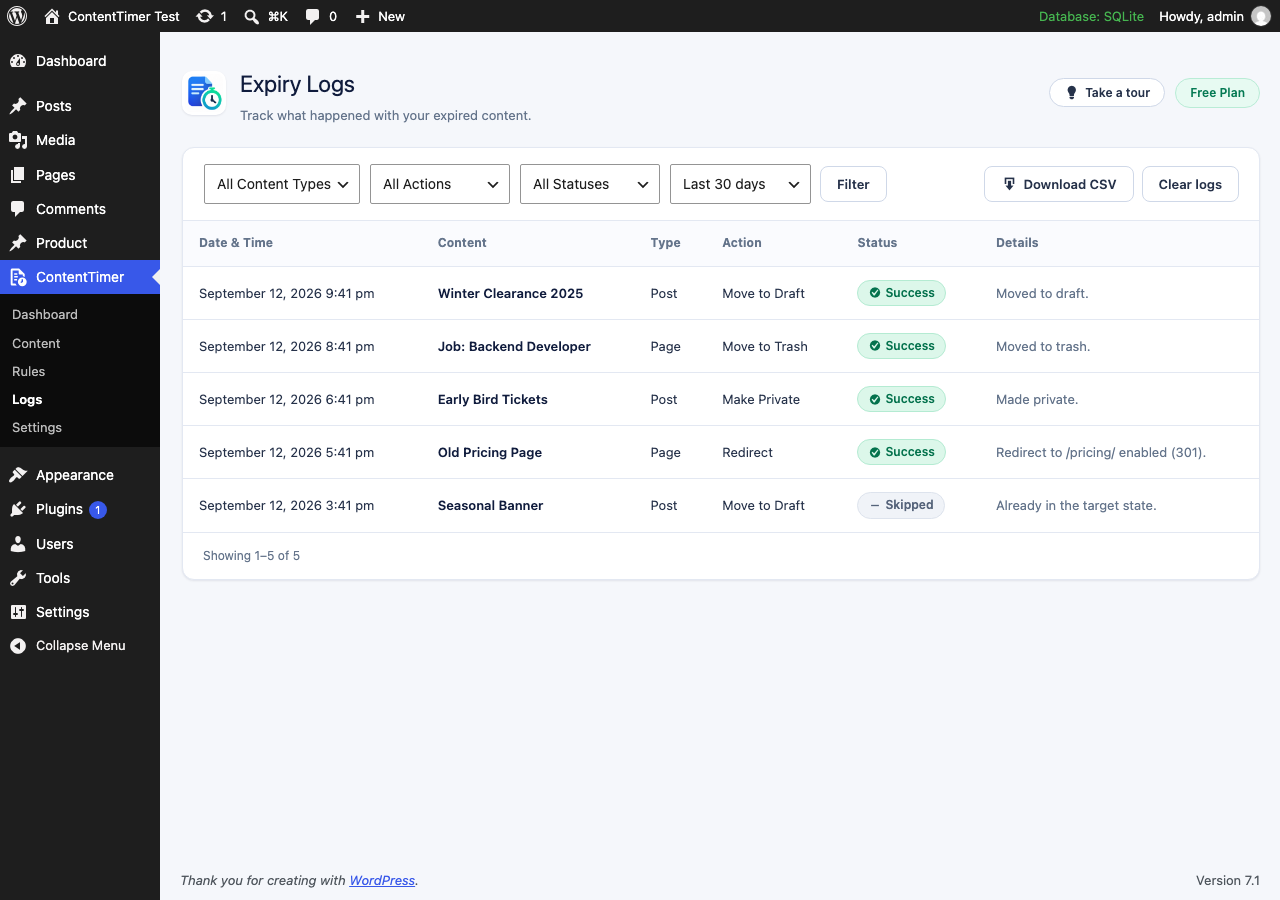The image size is (1280, 900).
Task: Click the Tools wrench icon
Action: [x=18, y=578]
